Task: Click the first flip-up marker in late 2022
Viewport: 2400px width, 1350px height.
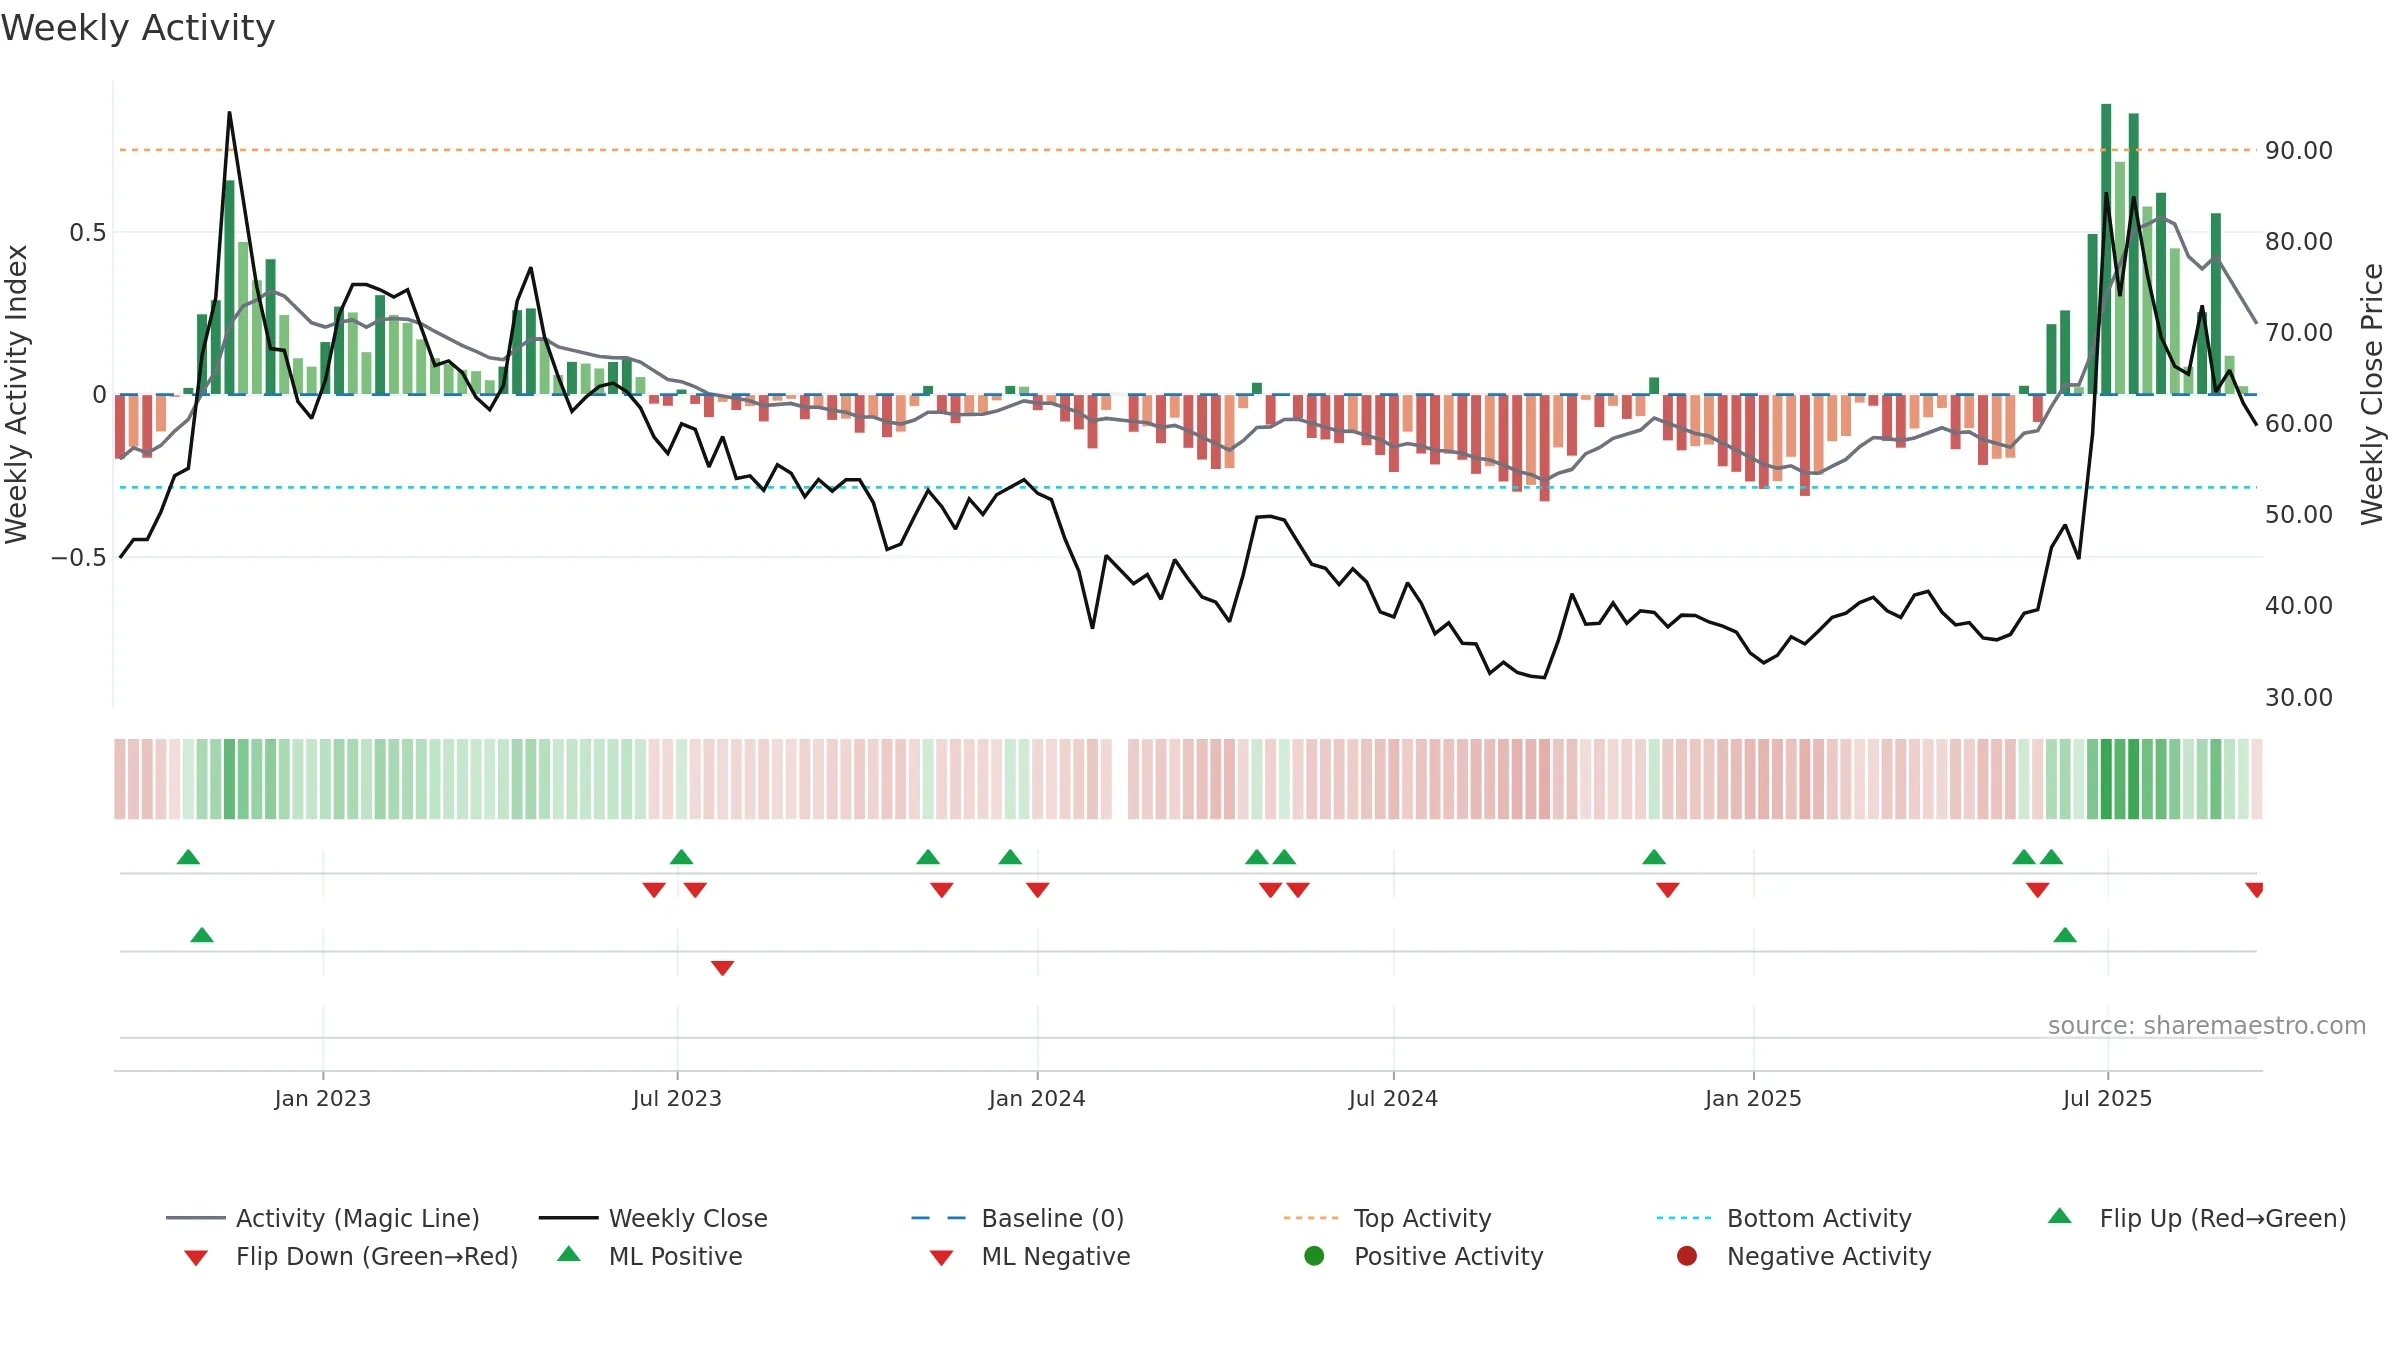Action: (x=188, y=857)
